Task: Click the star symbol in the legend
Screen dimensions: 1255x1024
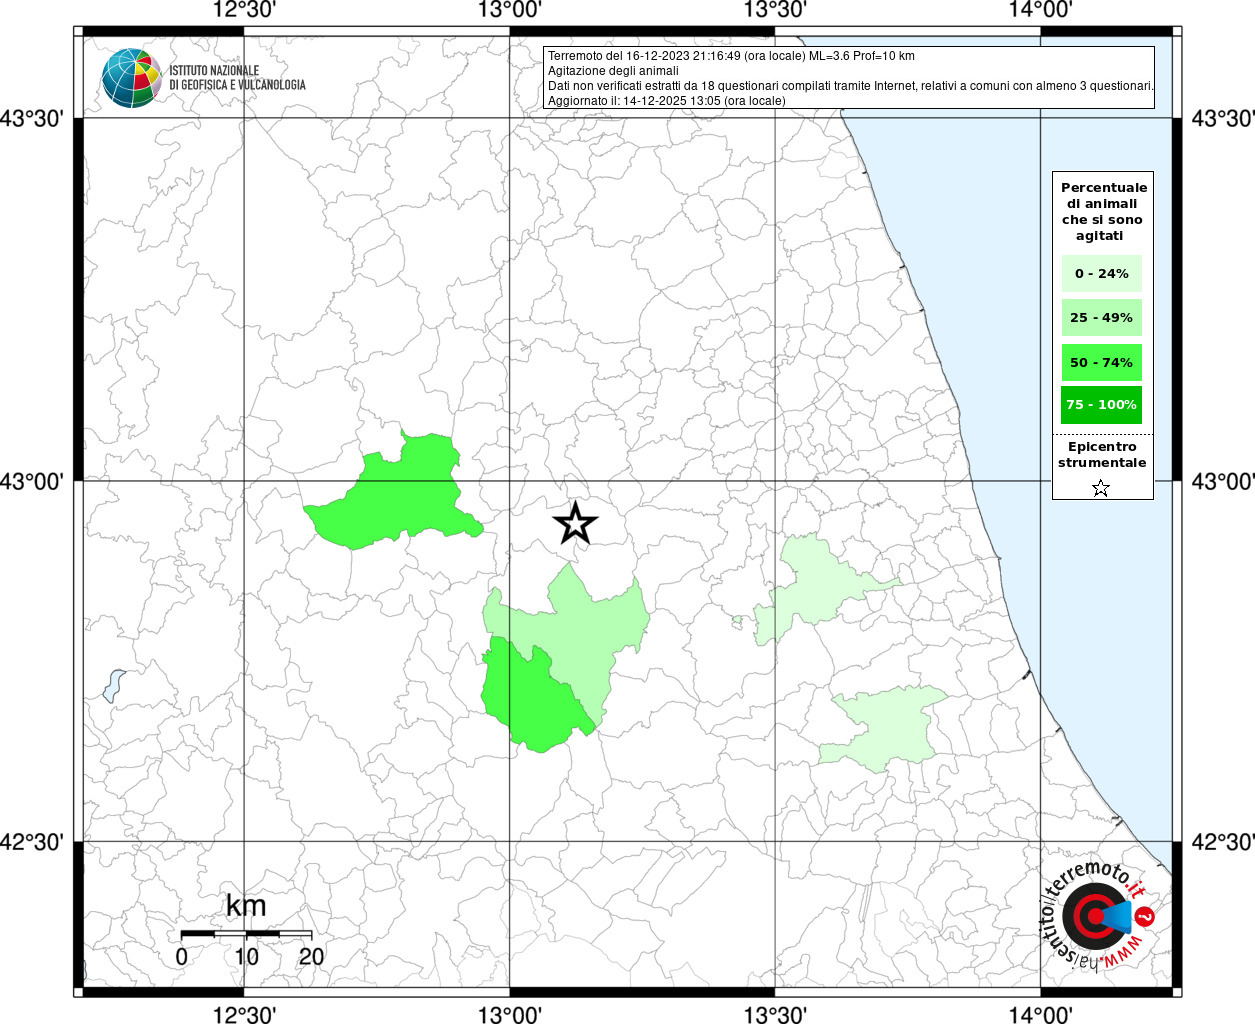Action: 1101,488
